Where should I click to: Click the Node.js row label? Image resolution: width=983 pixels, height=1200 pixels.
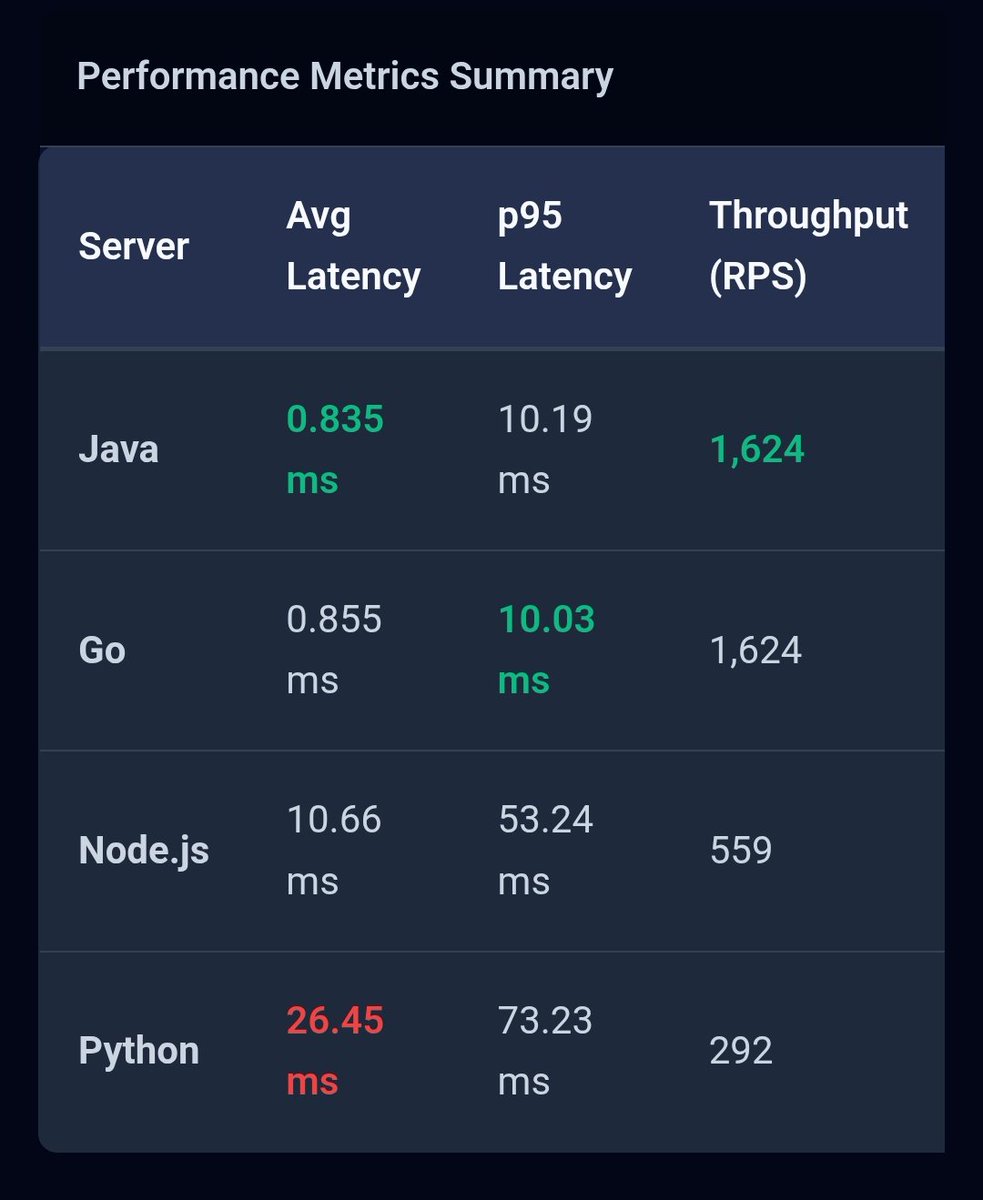[144, 851]
